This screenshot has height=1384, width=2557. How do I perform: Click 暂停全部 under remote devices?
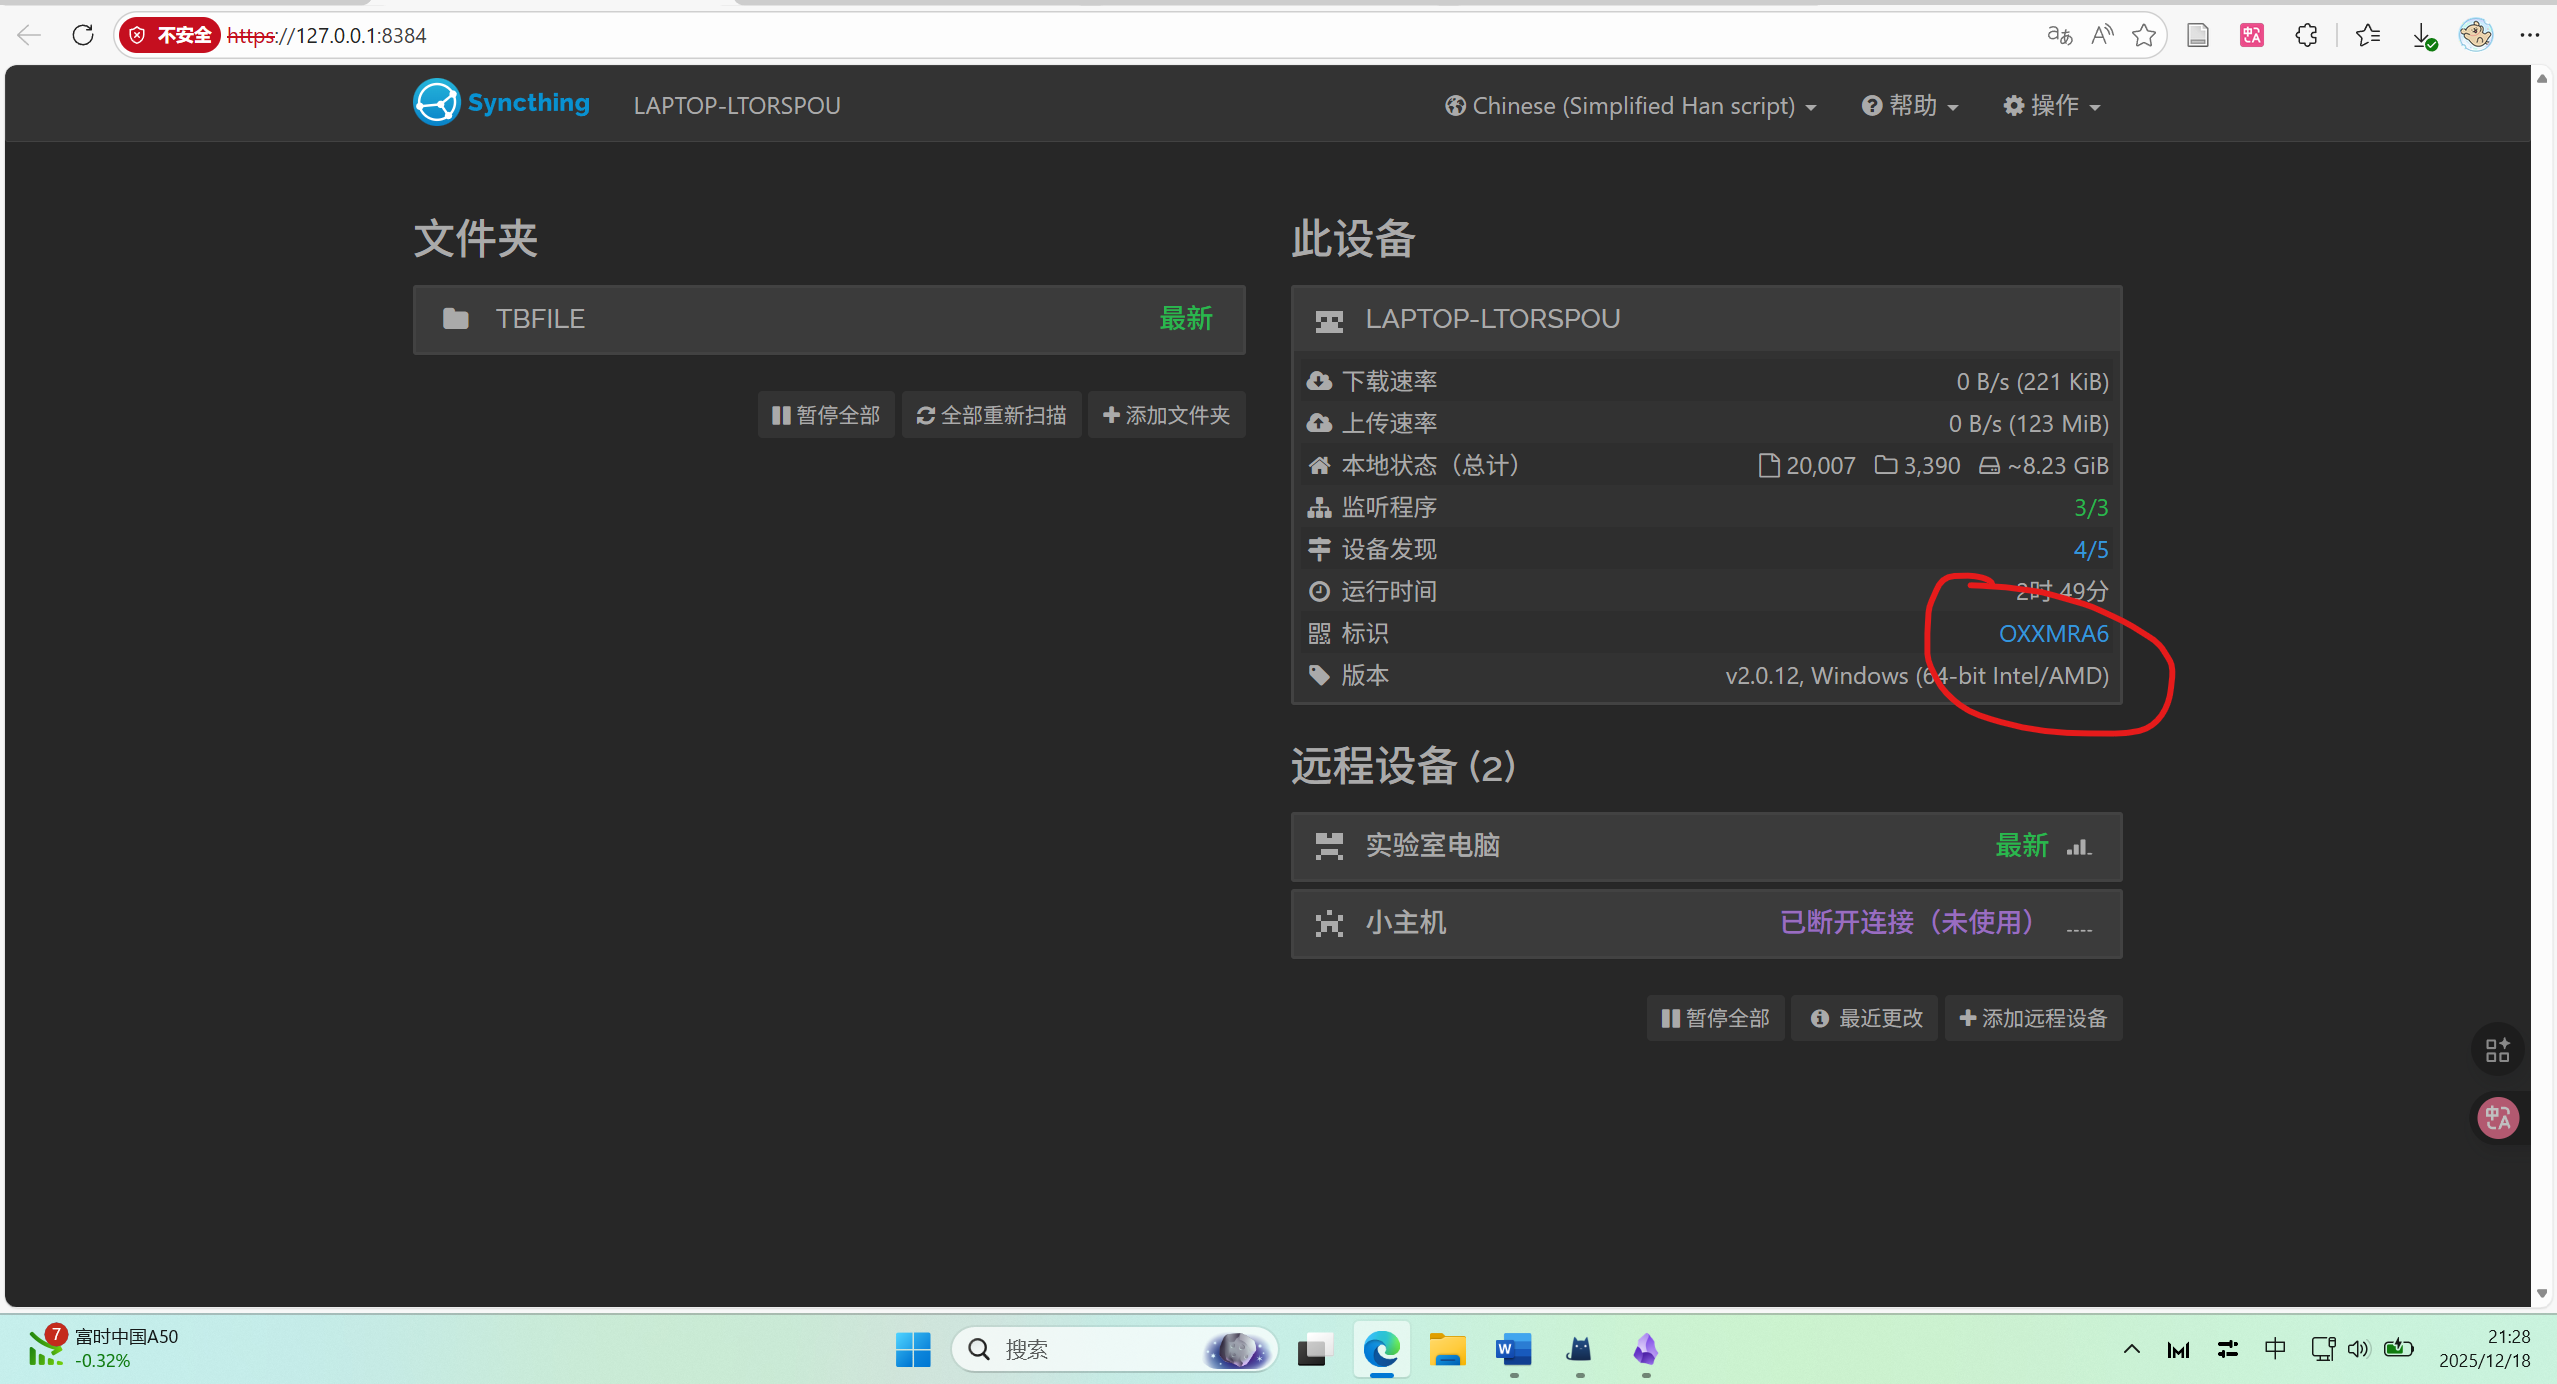coord(1715,1018)
